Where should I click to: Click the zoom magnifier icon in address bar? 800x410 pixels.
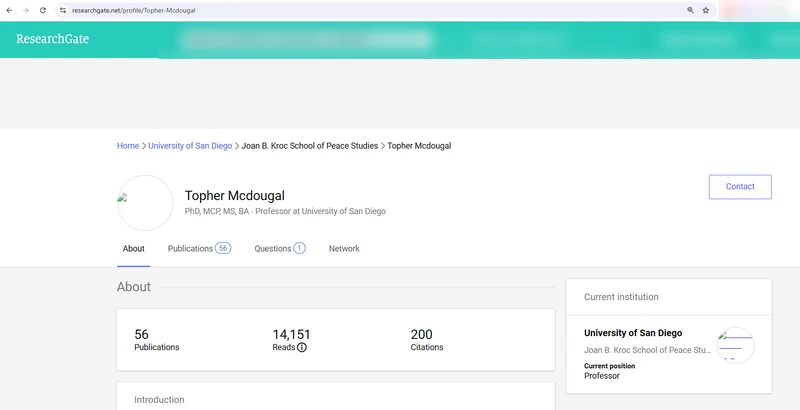690,10
